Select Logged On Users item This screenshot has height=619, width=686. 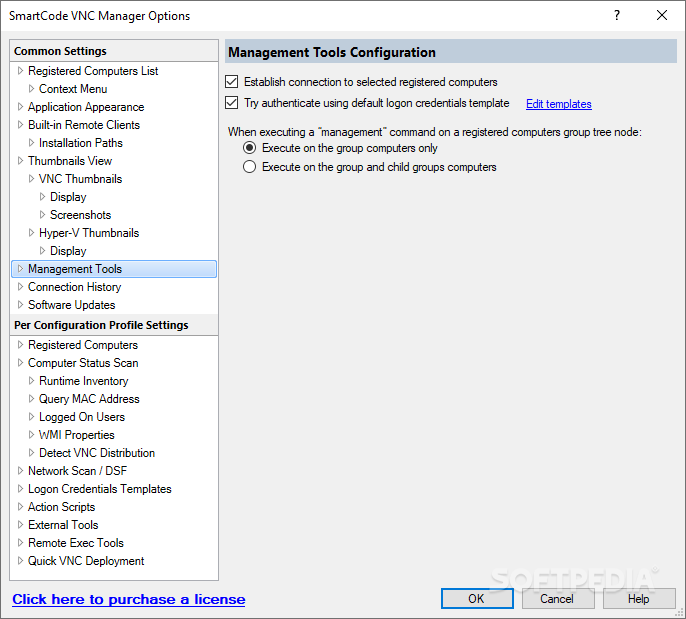pos(82,417)
